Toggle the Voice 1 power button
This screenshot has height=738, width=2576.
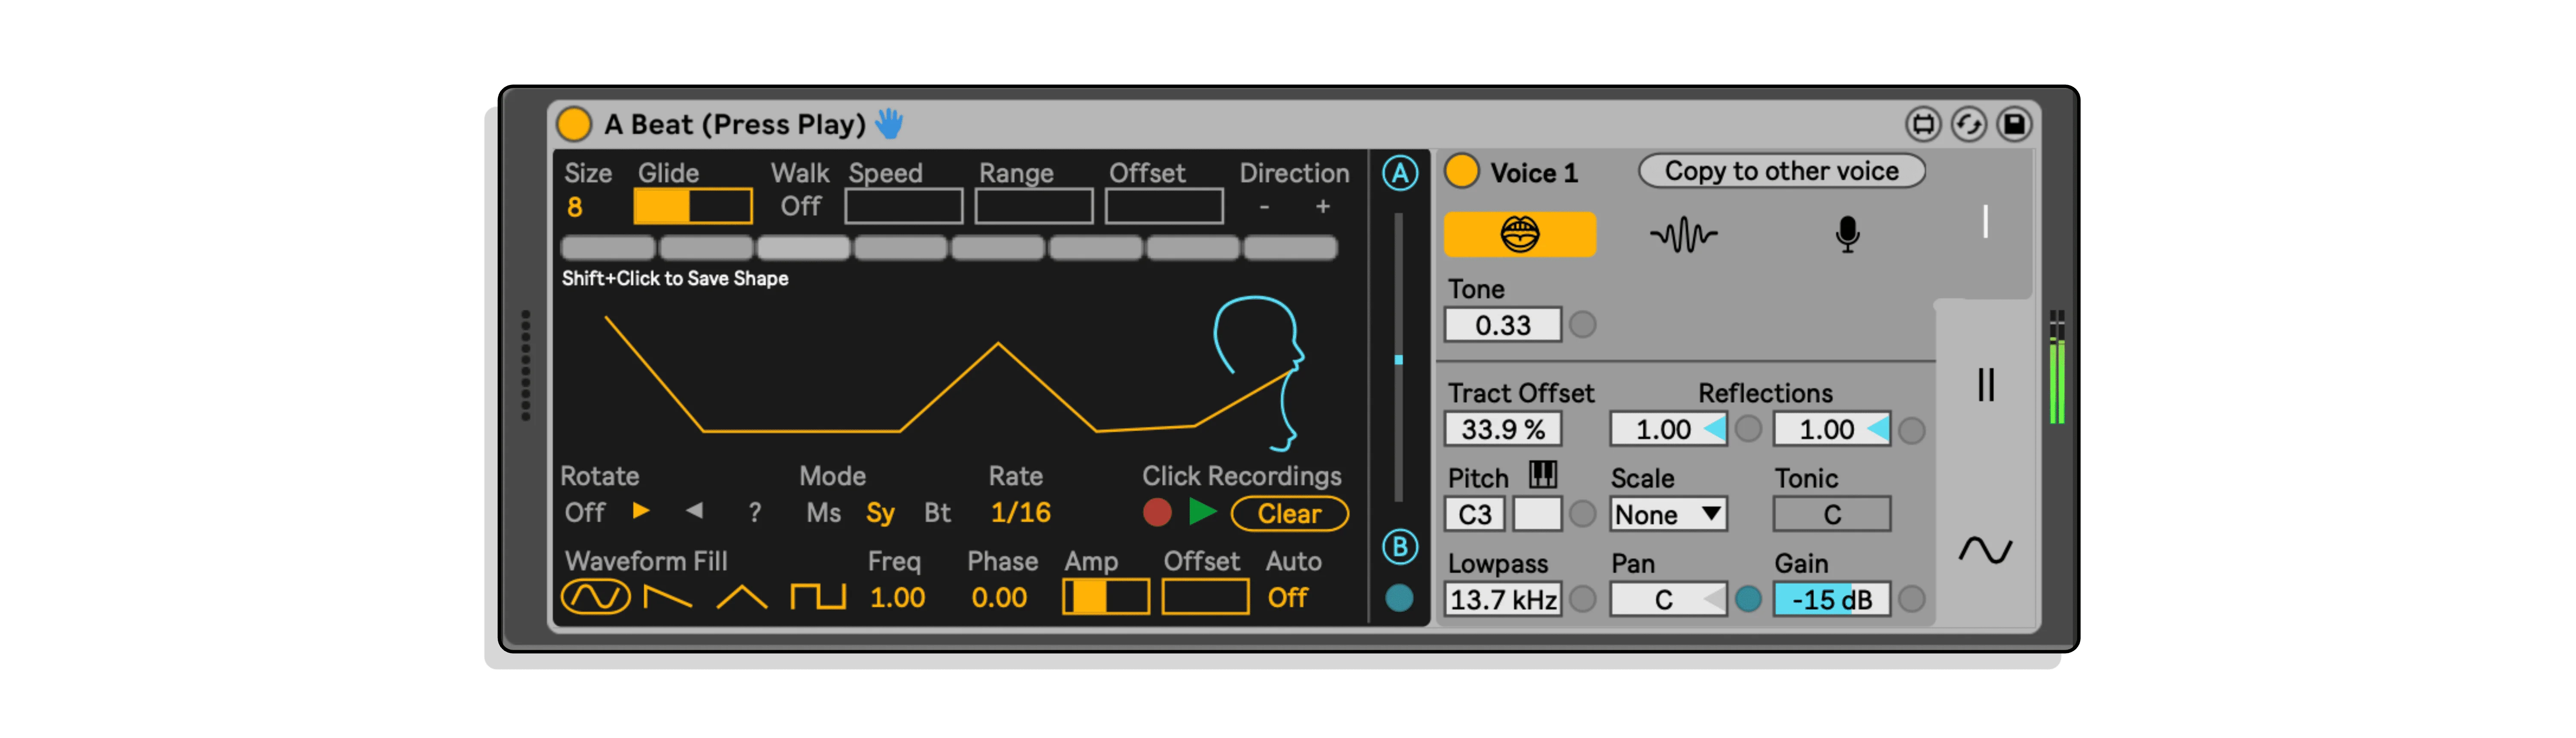(1461, 172)
